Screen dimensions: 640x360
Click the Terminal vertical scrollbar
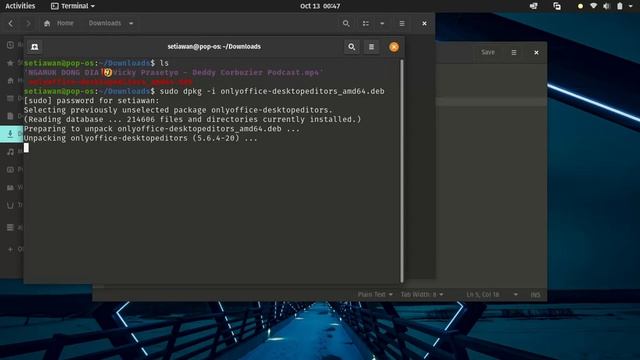[402, 170]
